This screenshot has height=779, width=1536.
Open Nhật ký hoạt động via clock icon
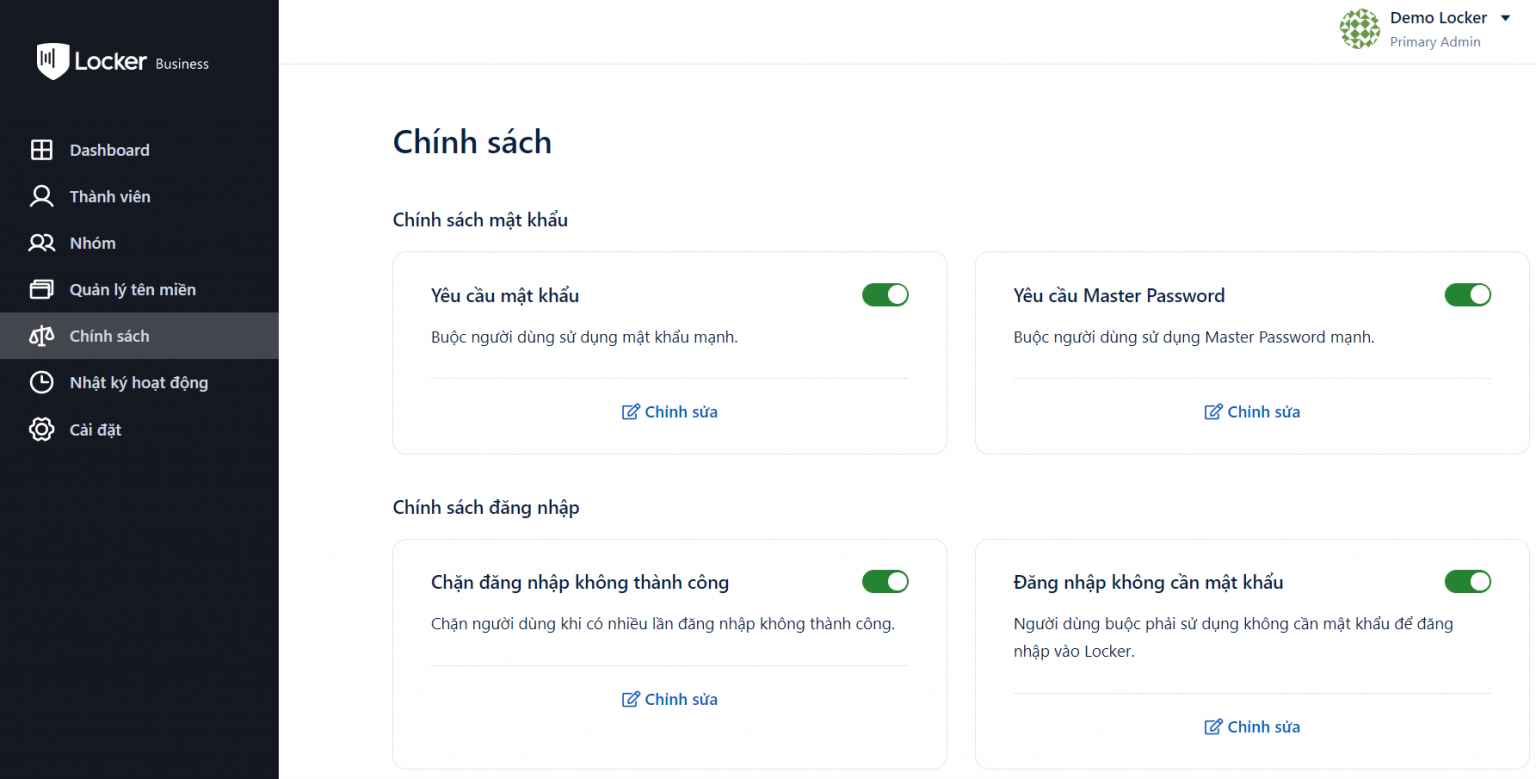(x=42, y=382)
